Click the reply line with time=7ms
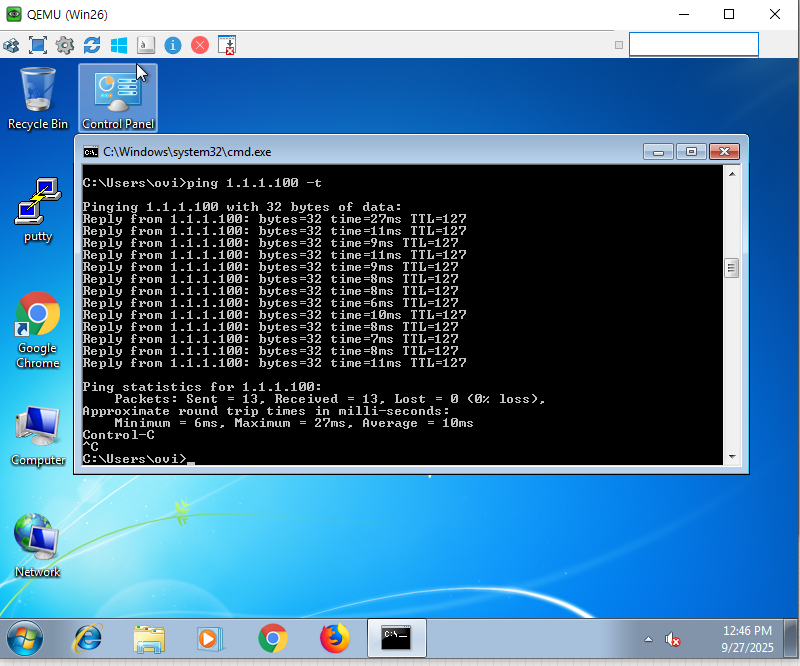Viewport: 800px width, 666px height. (x=270, y=339)
